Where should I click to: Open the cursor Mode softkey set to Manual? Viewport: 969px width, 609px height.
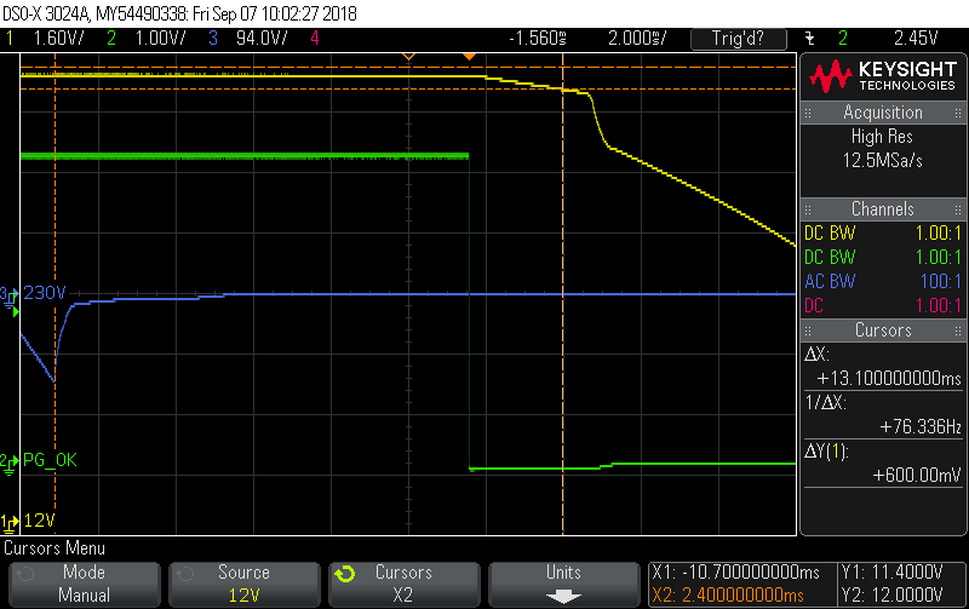click(85, 584)
